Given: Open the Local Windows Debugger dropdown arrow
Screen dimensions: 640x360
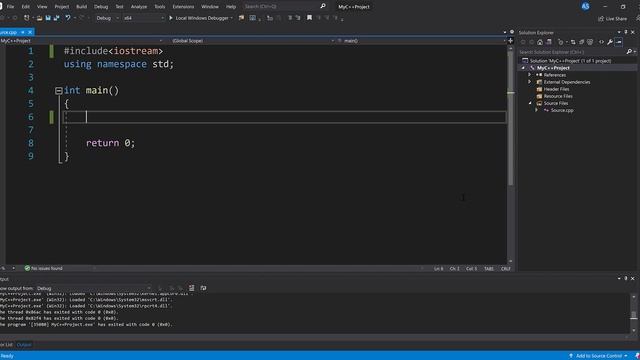Looking at the screenshot, I should pyautogui.click(x=232, y=18).
